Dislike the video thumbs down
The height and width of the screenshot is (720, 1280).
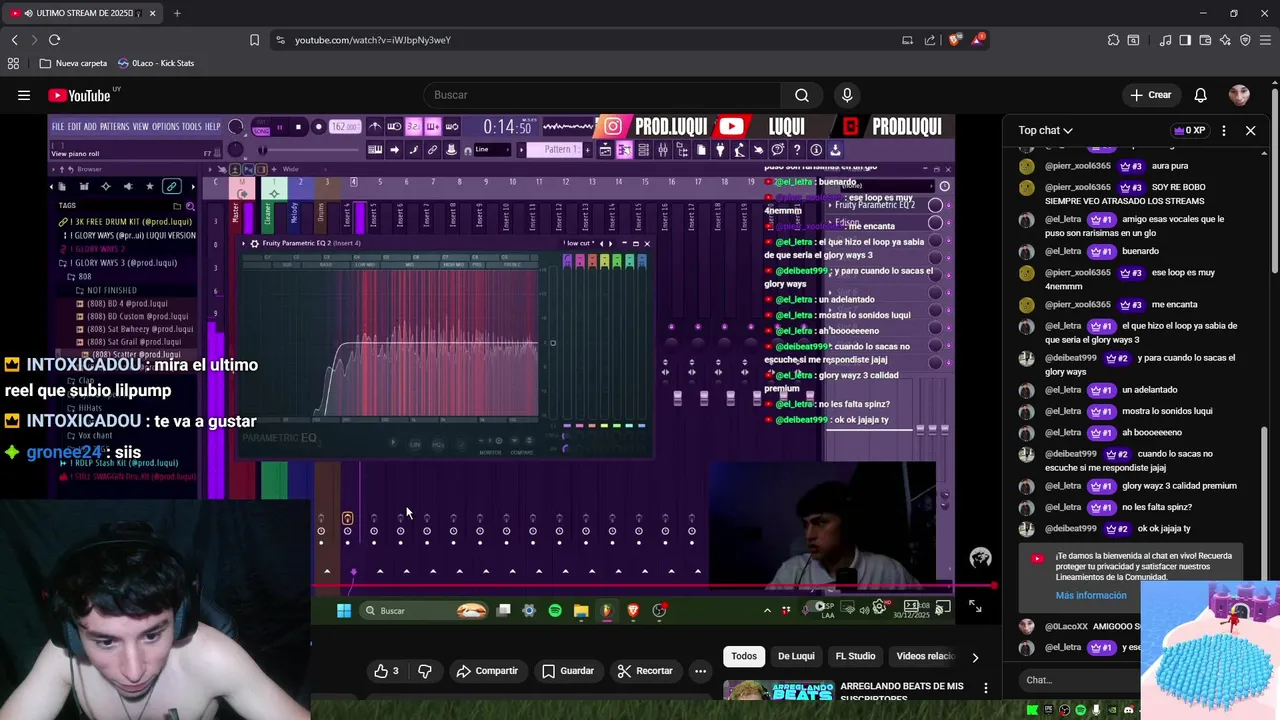tap(425, 671)
